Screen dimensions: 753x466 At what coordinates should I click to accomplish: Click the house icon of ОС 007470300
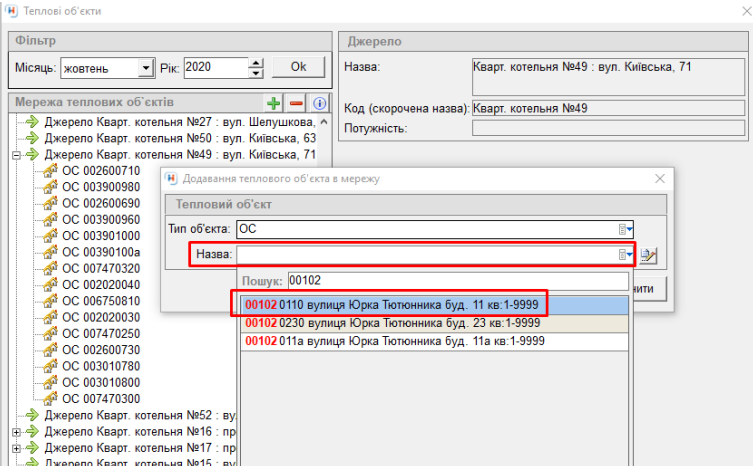click(x=51, y=398)
